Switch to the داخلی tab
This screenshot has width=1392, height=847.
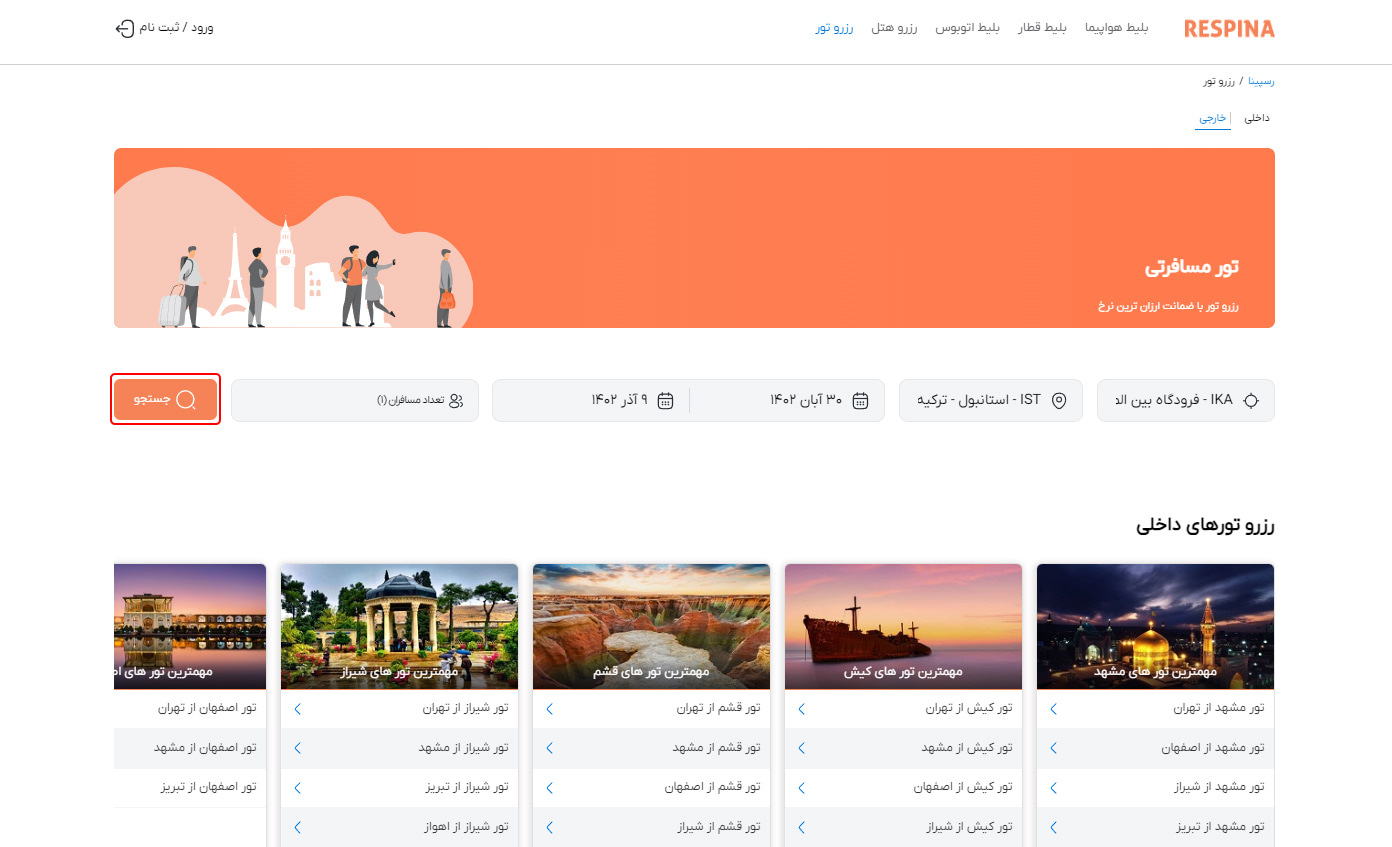(1256, 117)
